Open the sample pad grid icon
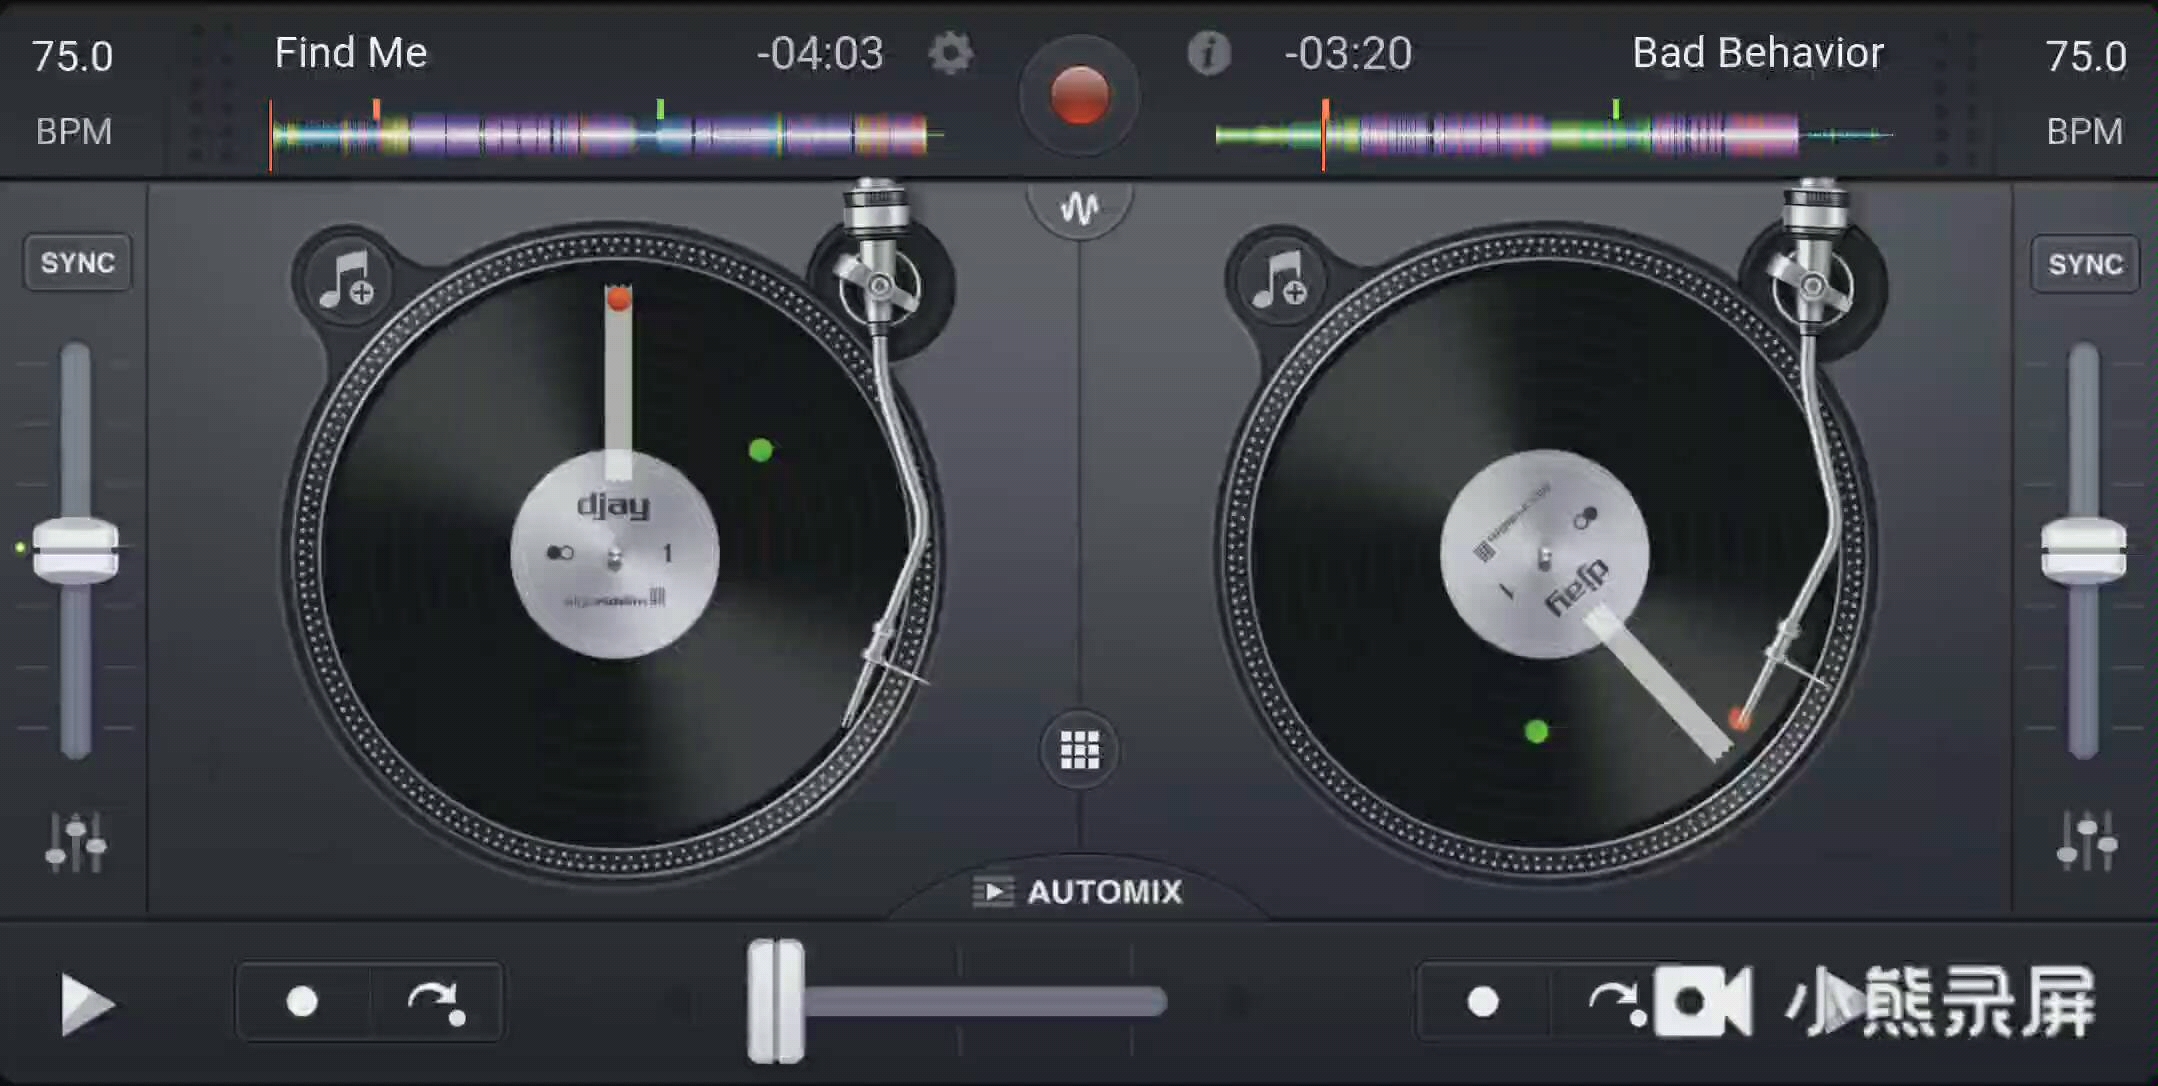The width and height of the screenshot is (2158, 1086). tap(1080, 750)
